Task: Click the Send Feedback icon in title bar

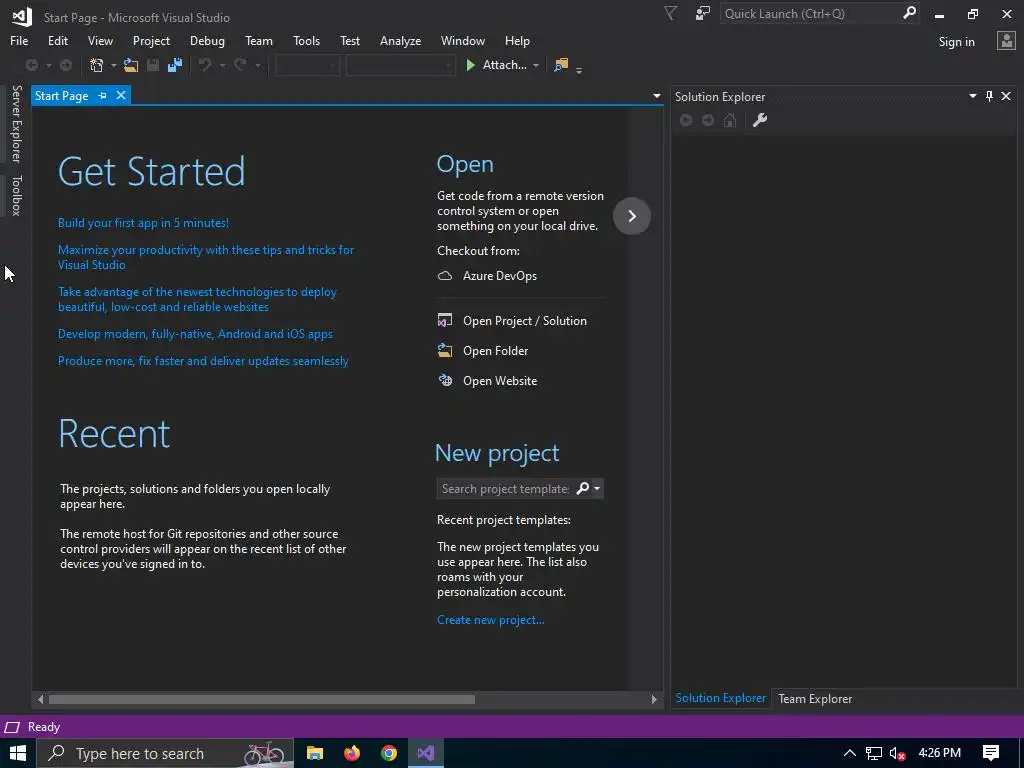Action: pyautogui.click(x=703, y=13)
